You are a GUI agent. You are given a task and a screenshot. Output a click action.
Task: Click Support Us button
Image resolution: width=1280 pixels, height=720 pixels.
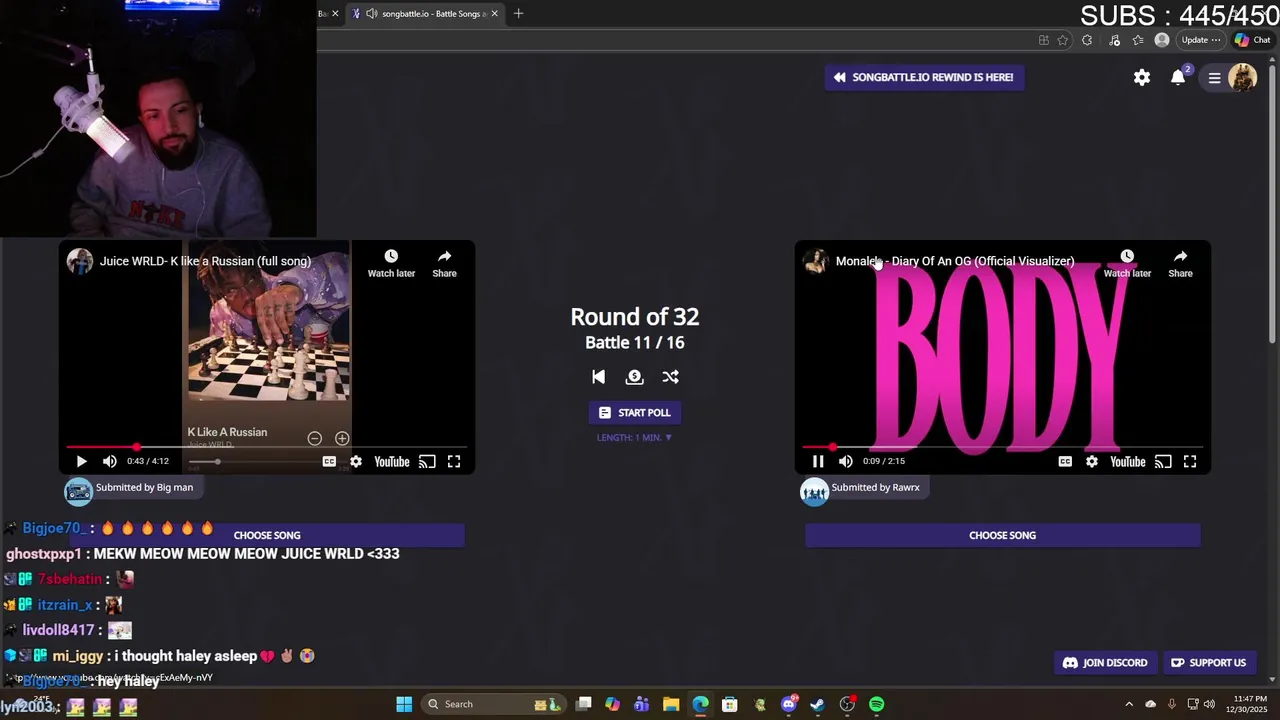(x=1208, y=663)
